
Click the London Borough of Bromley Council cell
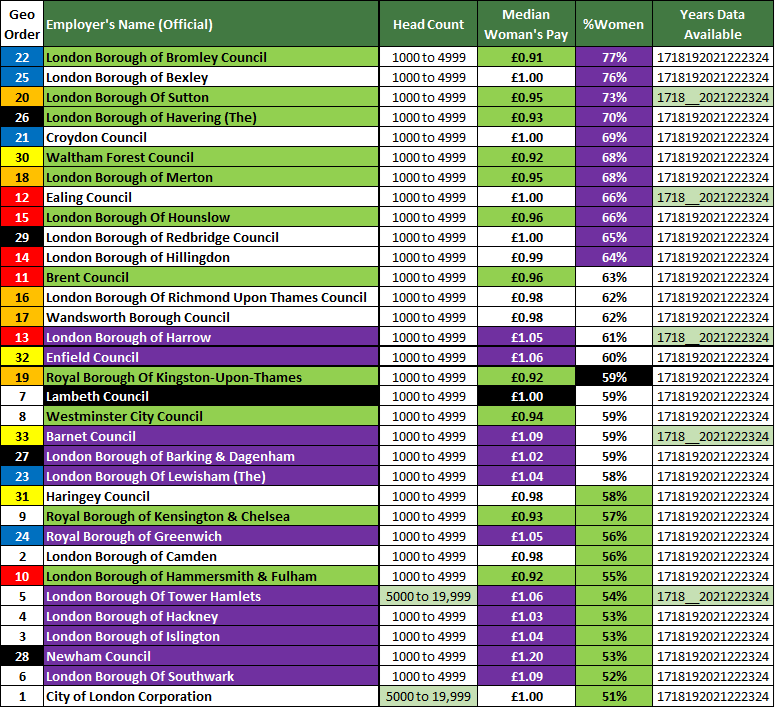tap(211, 58)
